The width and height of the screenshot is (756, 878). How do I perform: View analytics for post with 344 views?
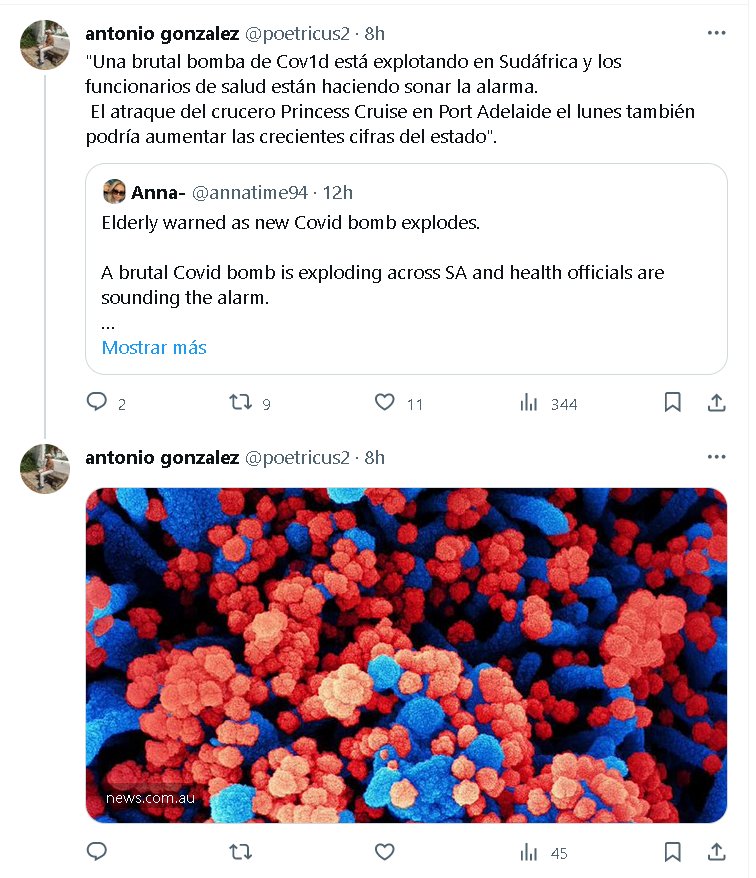click(530, 403)
